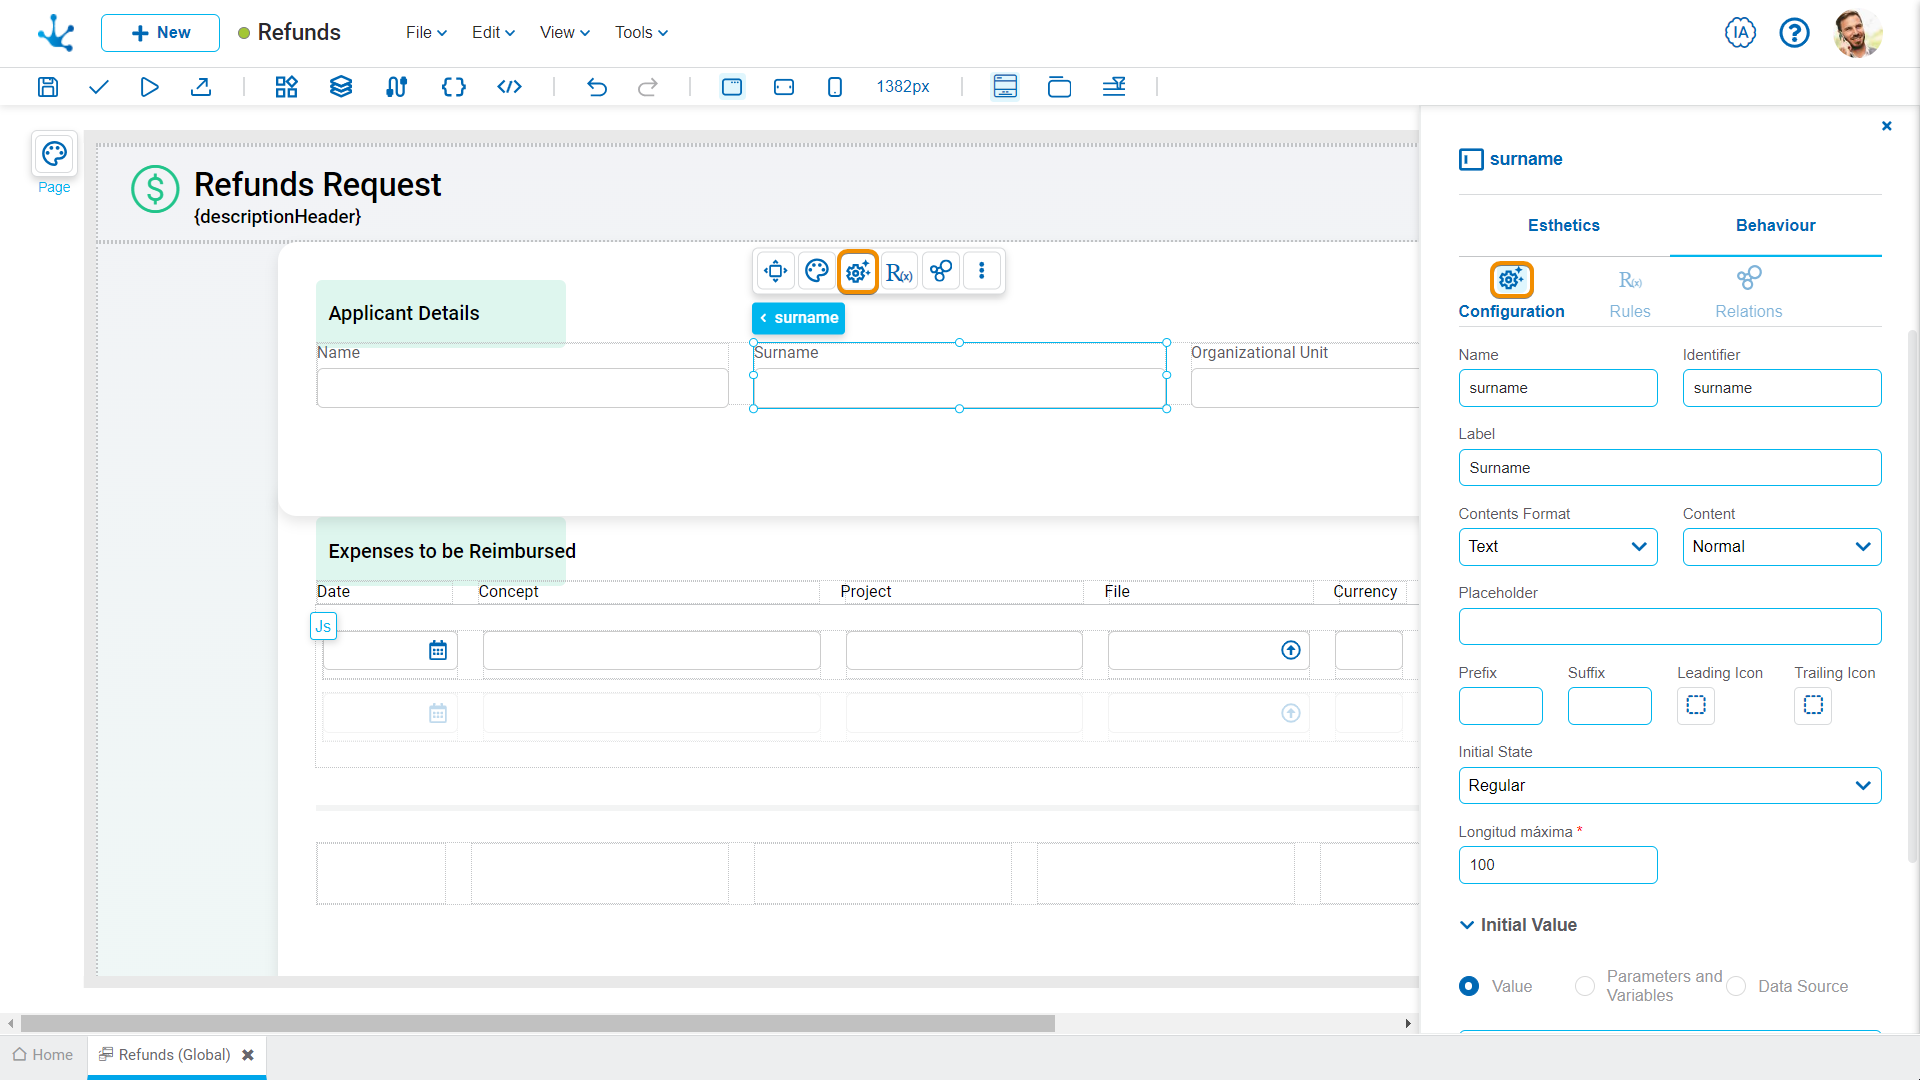Open the code view brackets icon

pyautogui.click(x=509, y=87)
